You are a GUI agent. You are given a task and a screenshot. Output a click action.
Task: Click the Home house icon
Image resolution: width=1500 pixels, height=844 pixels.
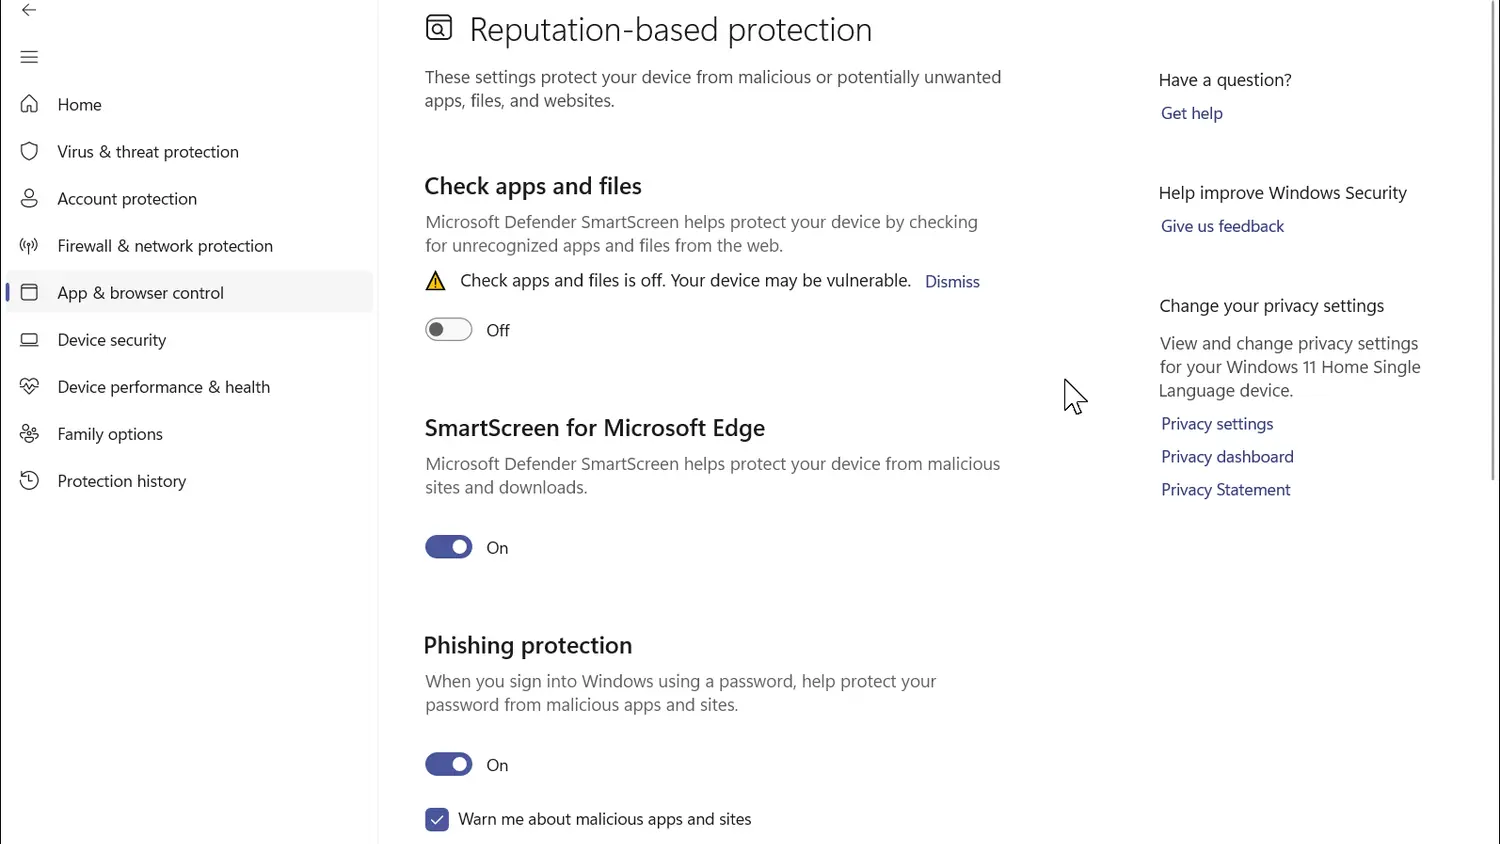[29, 104]
